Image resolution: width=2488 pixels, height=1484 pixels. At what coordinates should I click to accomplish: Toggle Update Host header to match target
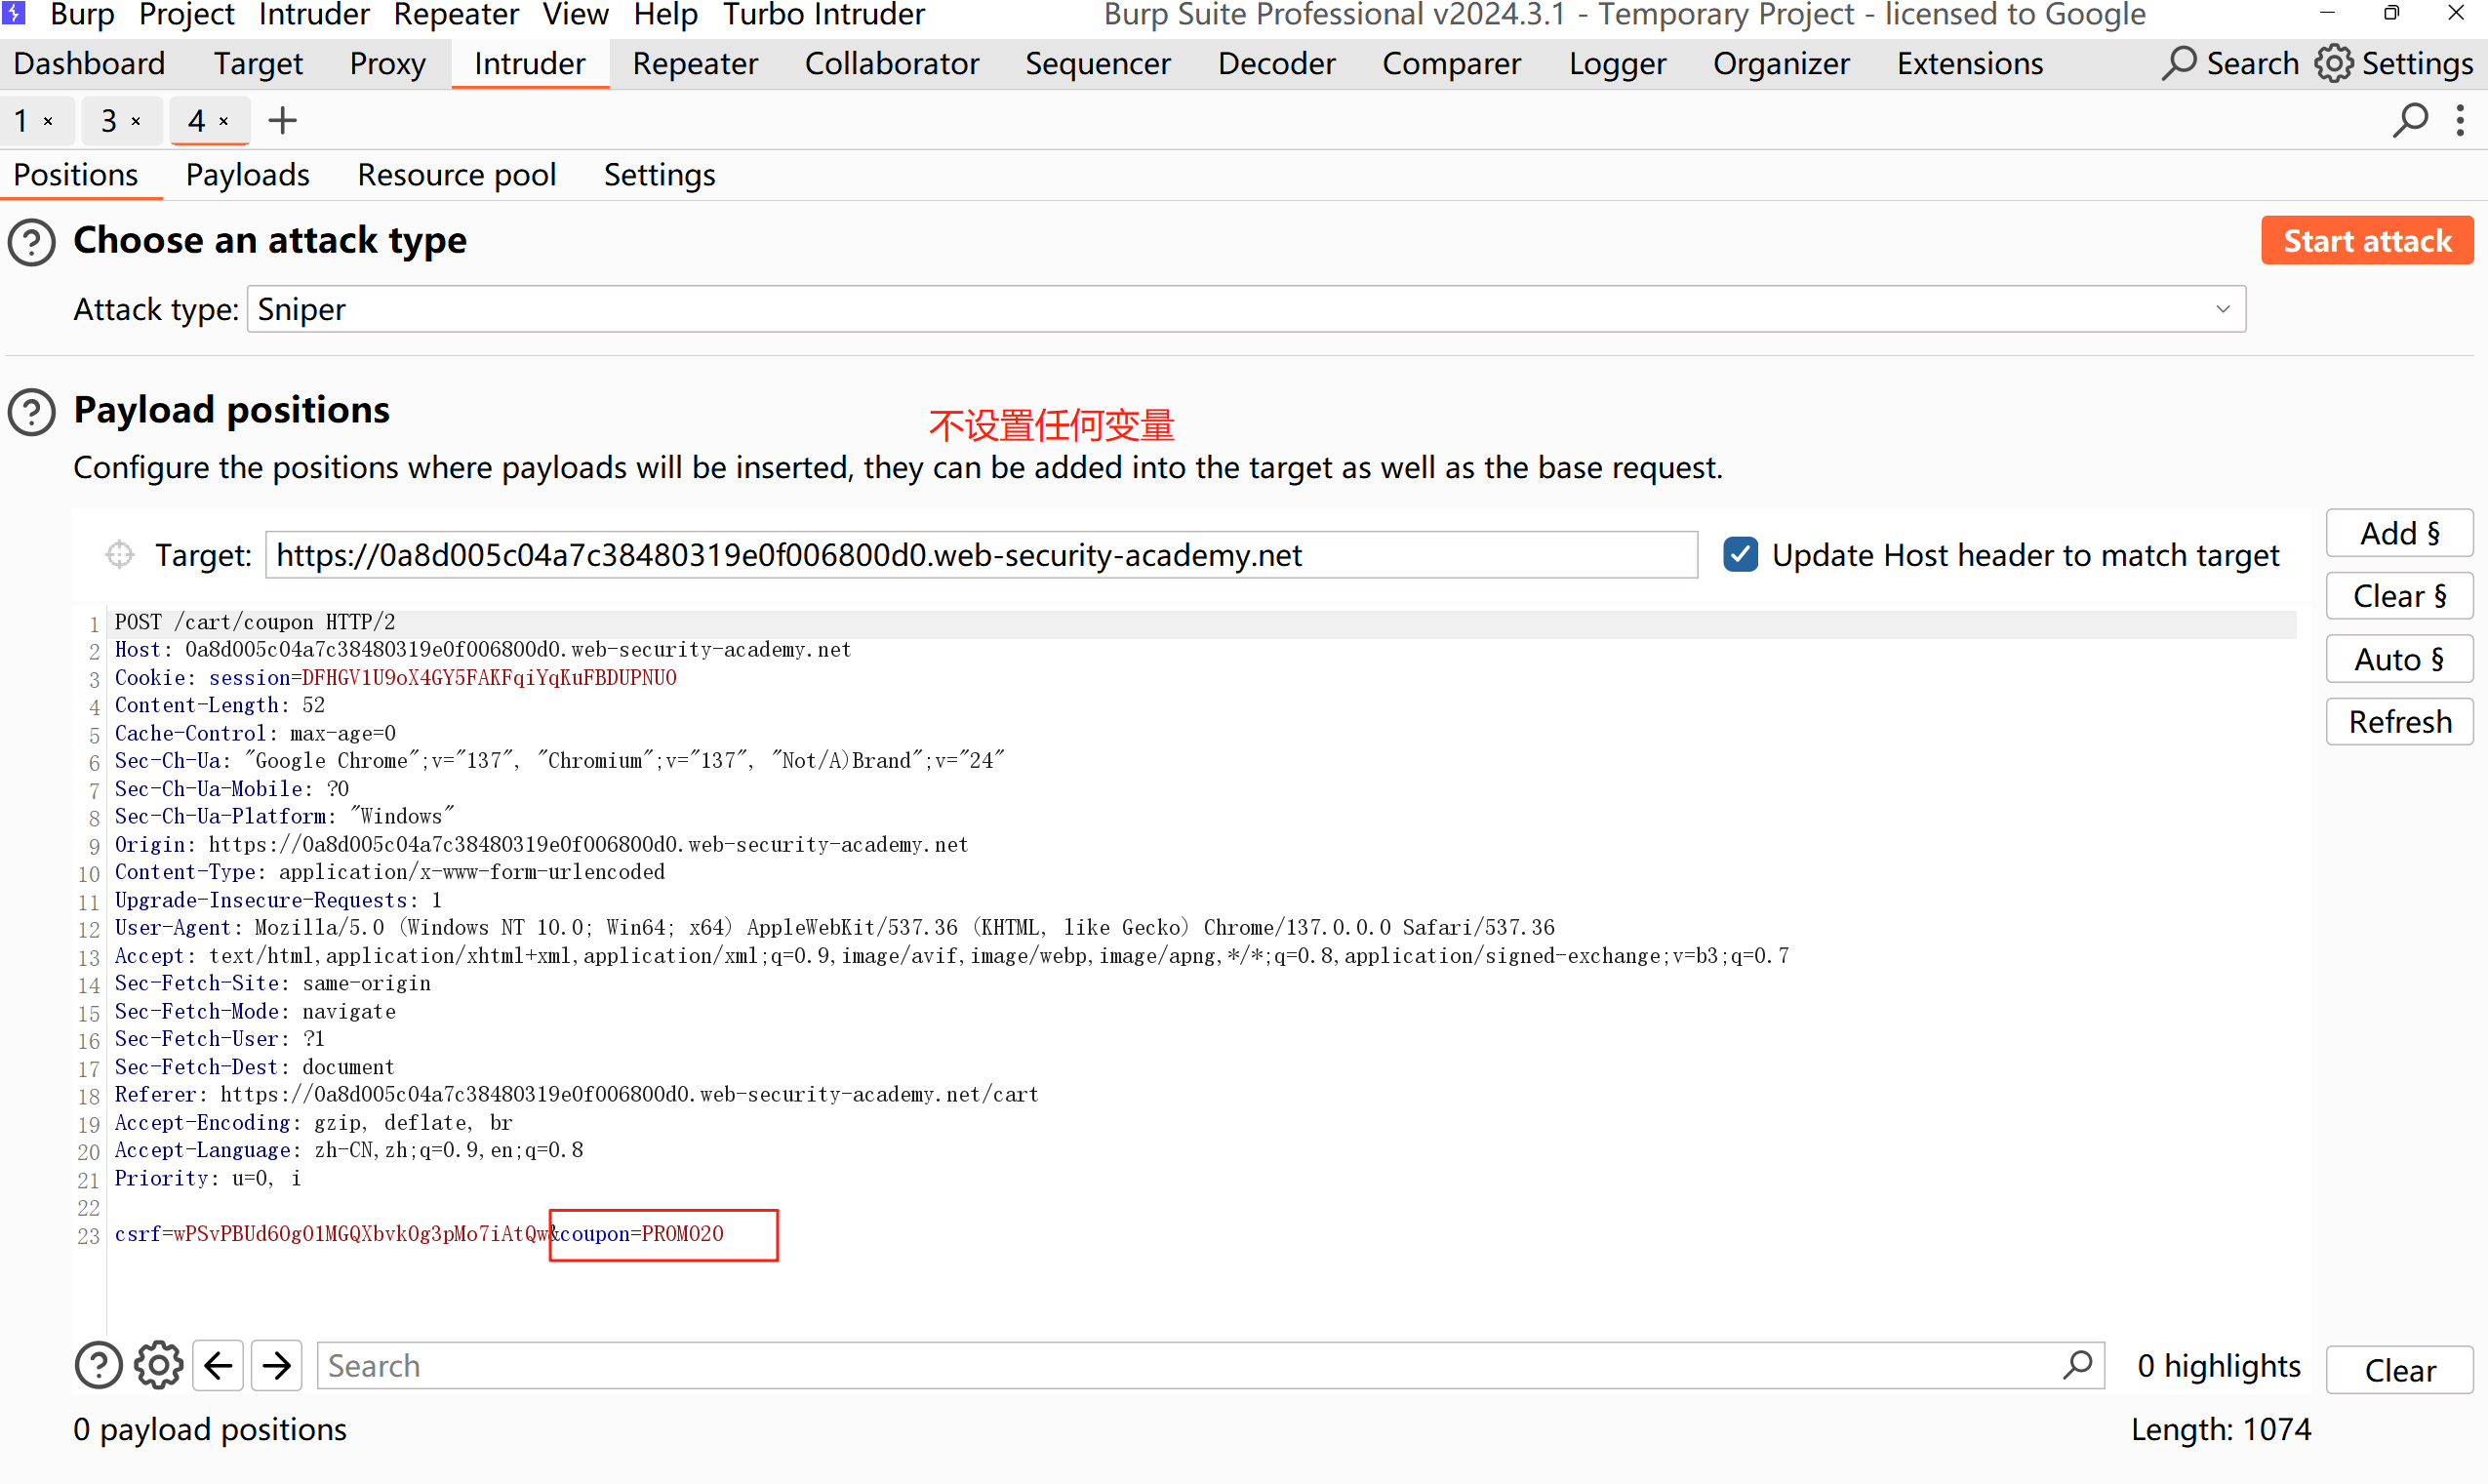1741,554
